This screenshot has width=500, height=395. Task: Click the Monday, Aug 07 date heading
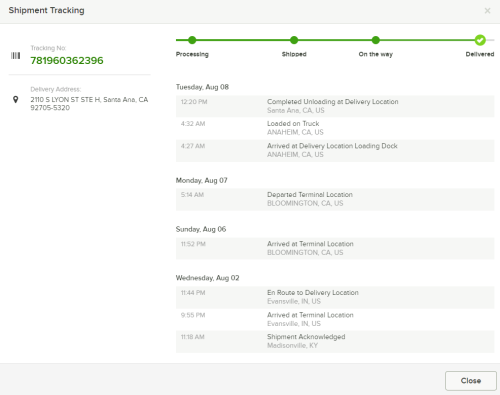[201, 180]
